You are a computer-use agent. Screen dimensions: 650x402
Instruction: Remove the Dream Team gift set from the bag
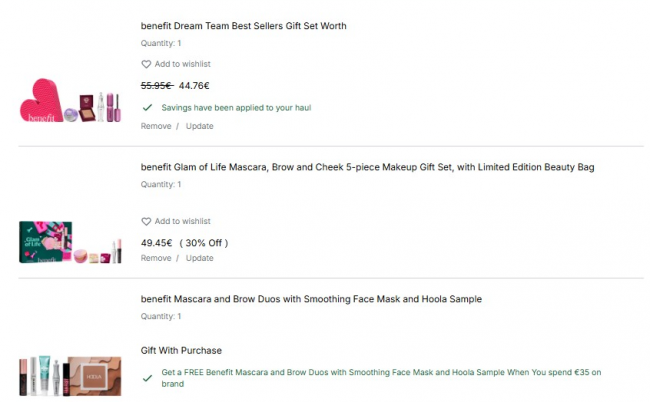156,126
